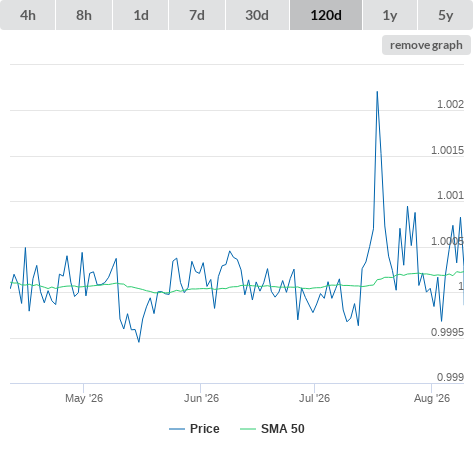The image size is (474, 455).
Task: Show the 7d price history
Action: (197, 15)
